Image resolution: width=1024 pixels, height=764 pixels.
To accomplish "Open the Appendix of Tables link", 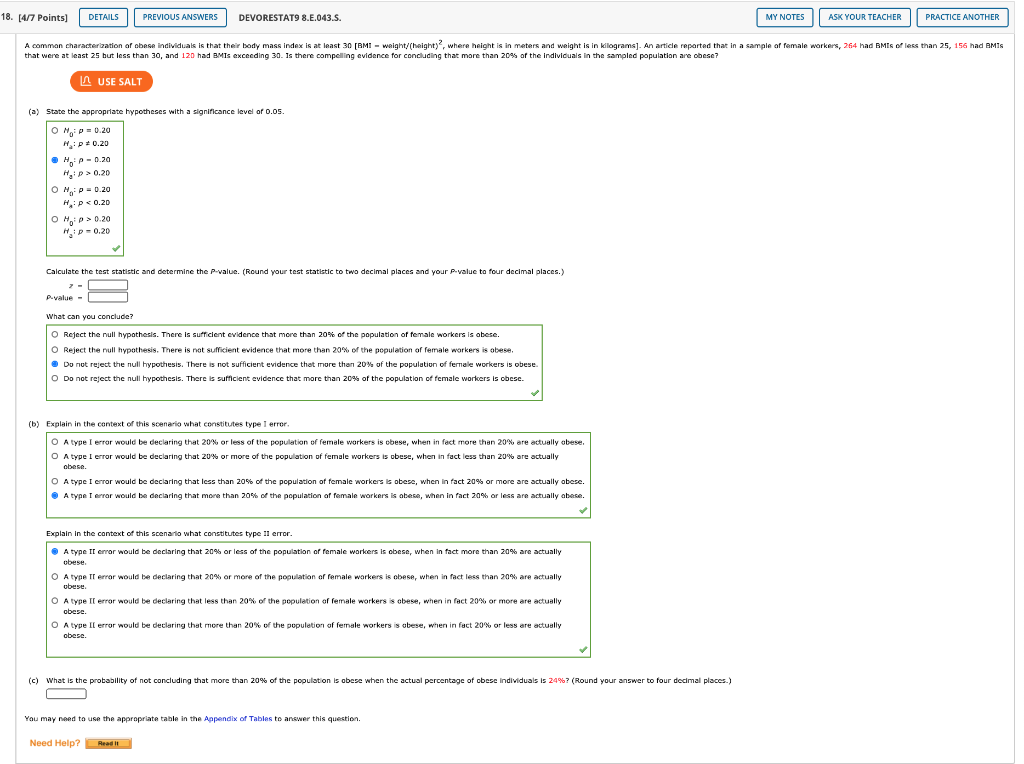I will 240,716.
